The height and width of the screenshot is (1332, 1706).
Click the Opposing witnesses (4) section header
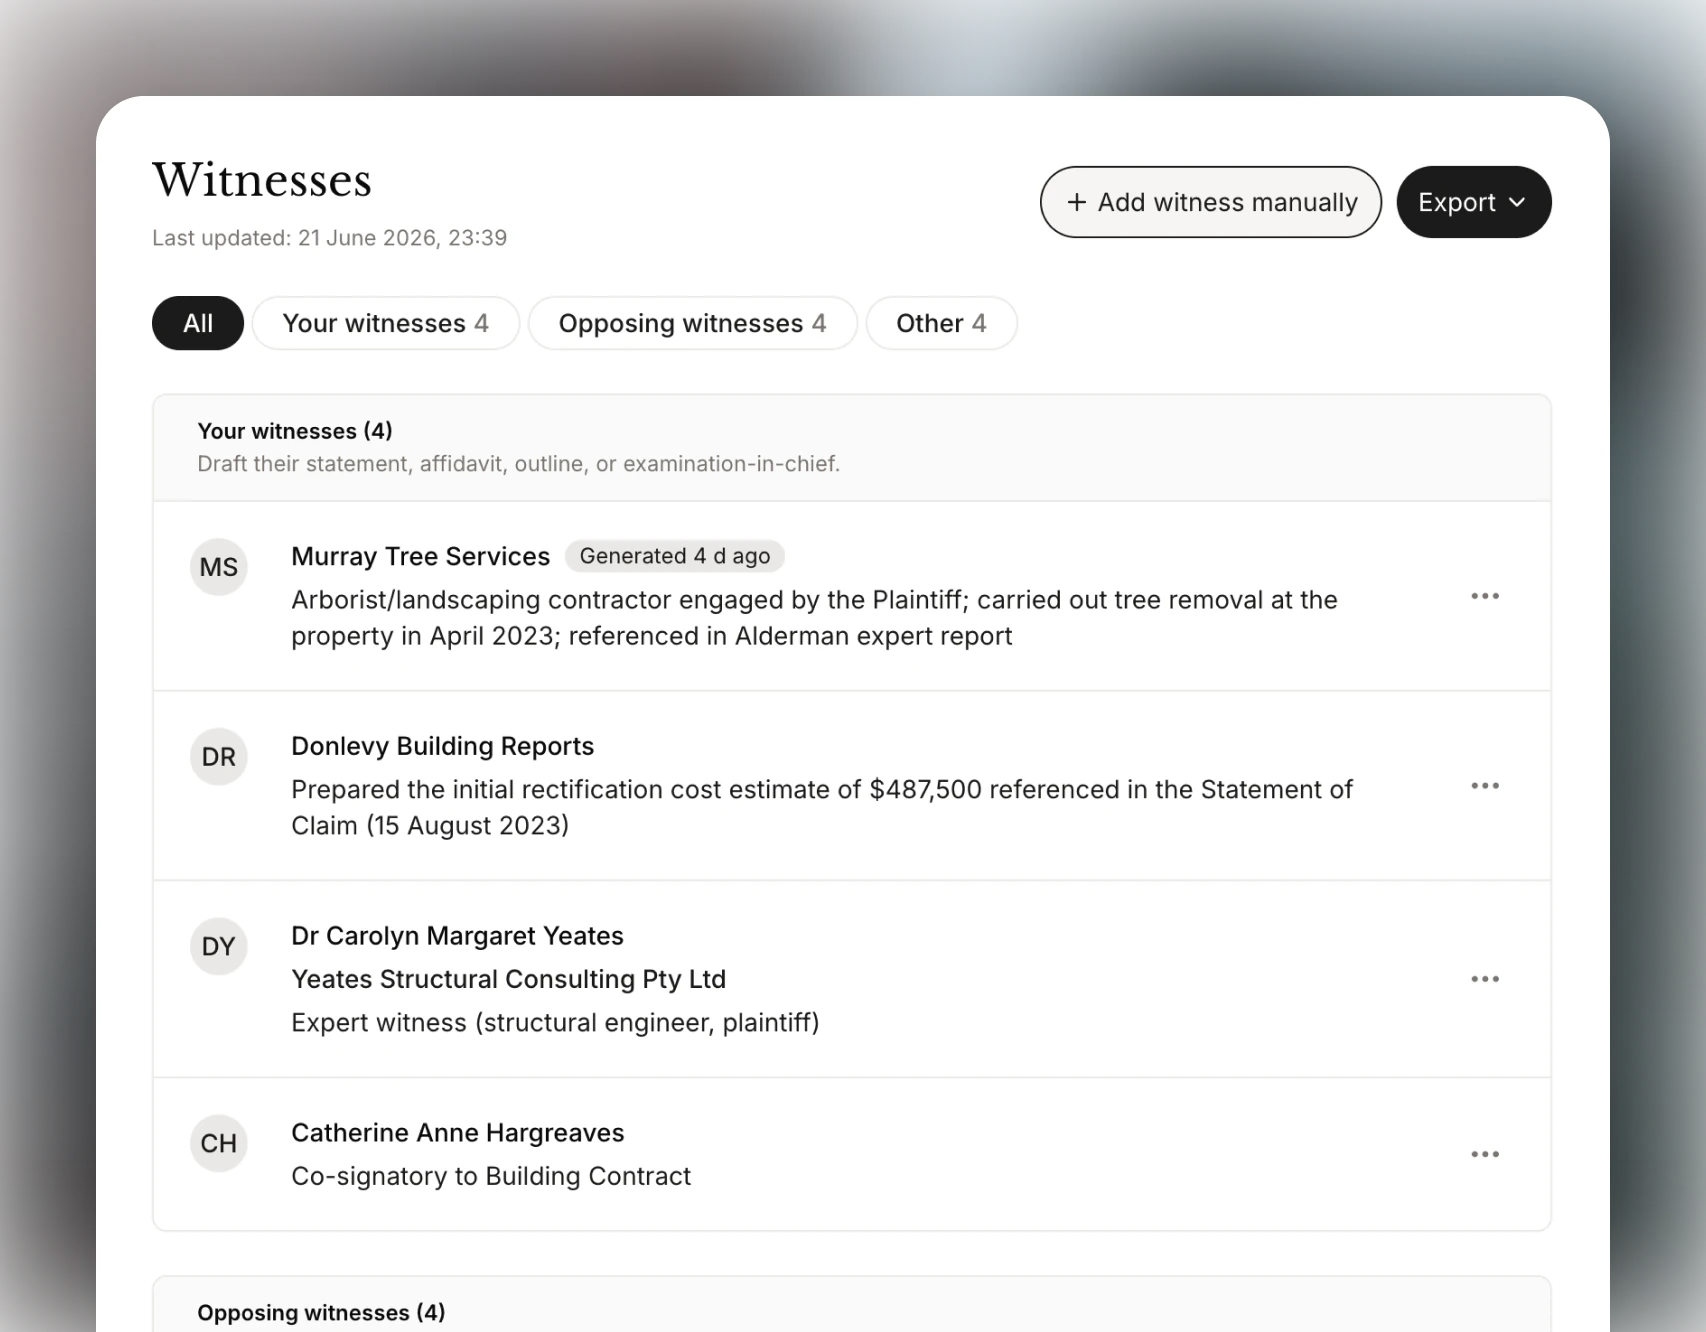(321, 1312)
